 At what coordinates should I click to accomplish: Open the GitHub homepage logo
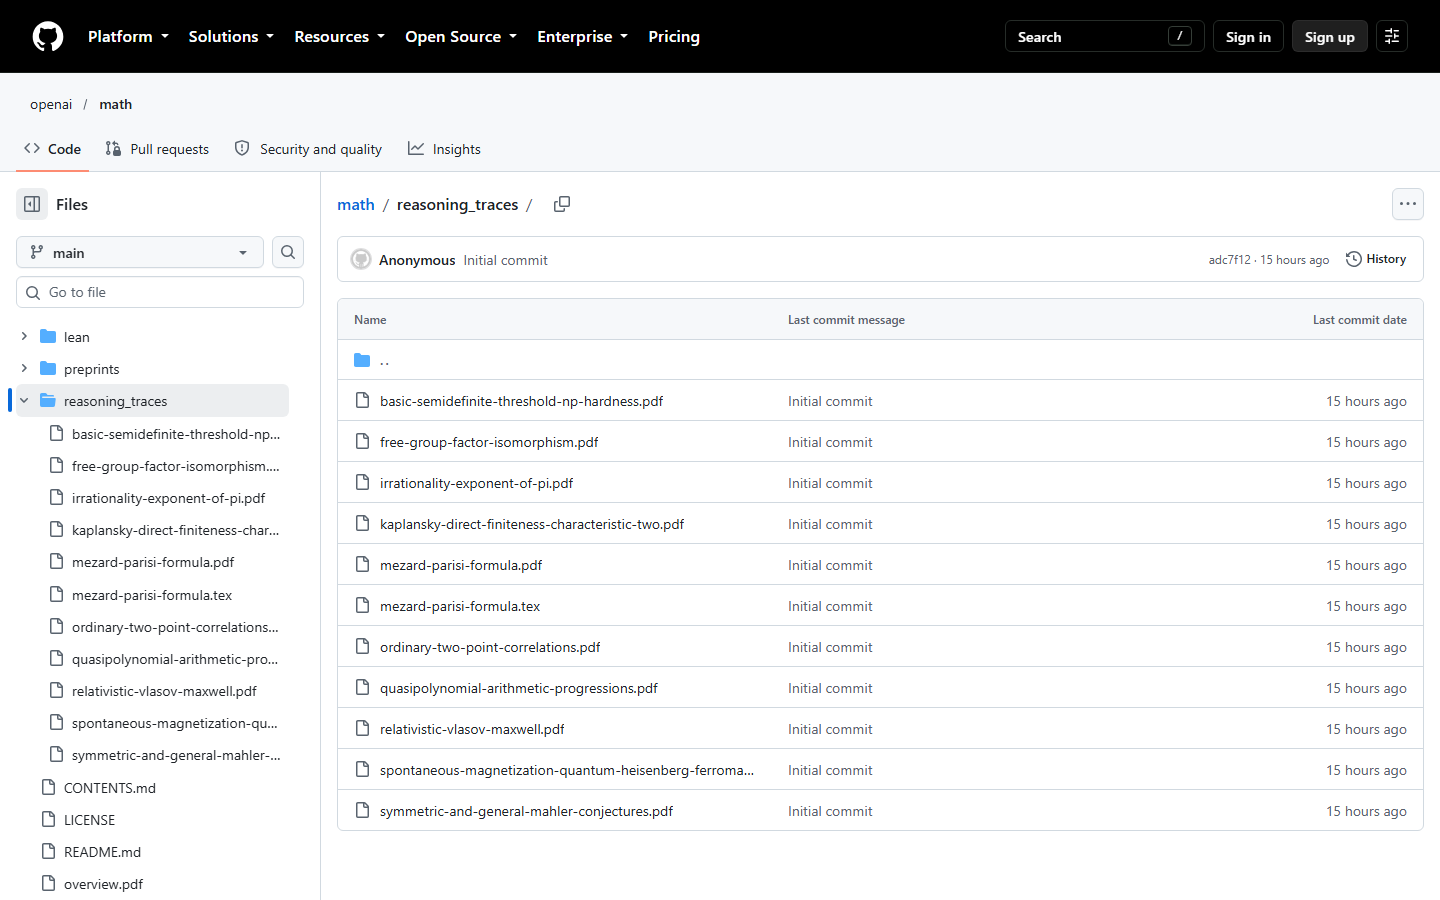pyautogui.click(x=48, y=36)
